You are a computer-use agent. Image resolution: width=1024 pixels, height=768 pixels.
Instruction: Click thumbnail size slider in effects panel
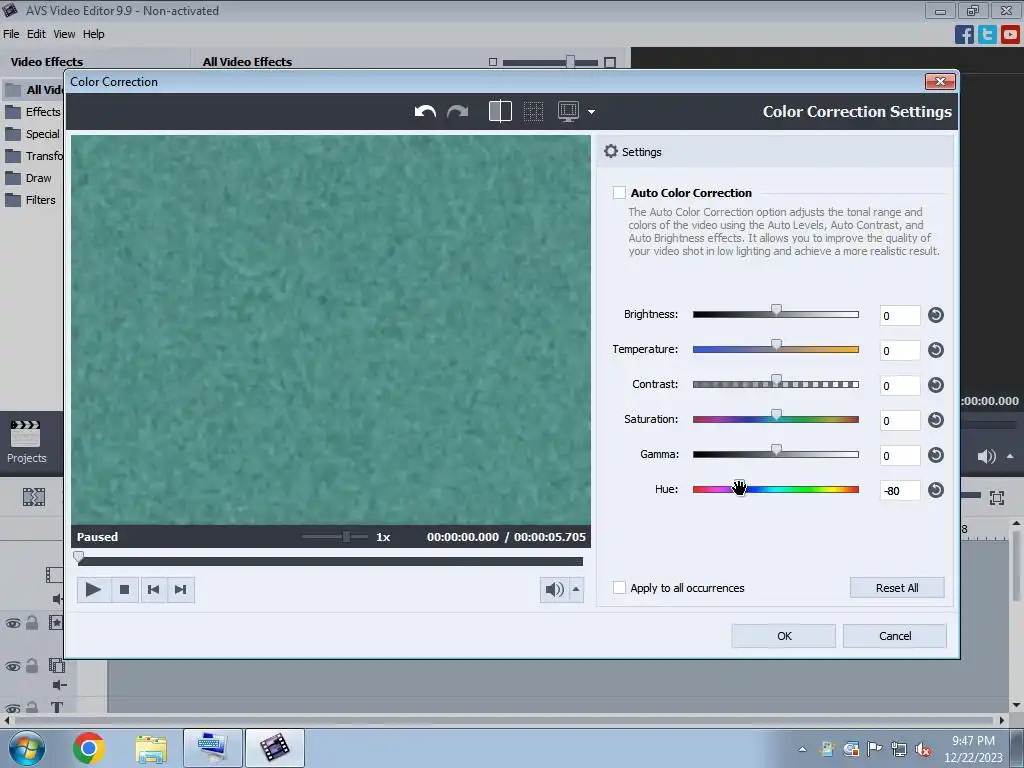(x=551, y=62)
